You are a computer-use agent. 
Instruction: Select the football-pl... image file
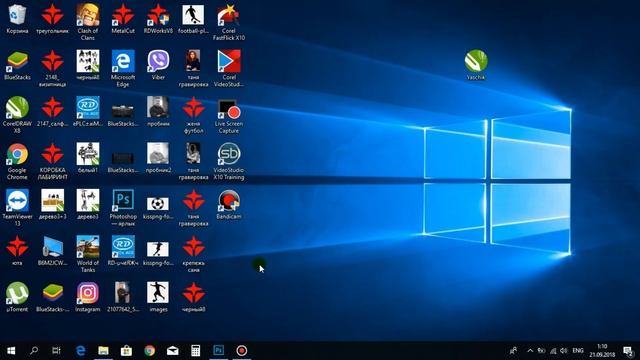pos(193,19)
